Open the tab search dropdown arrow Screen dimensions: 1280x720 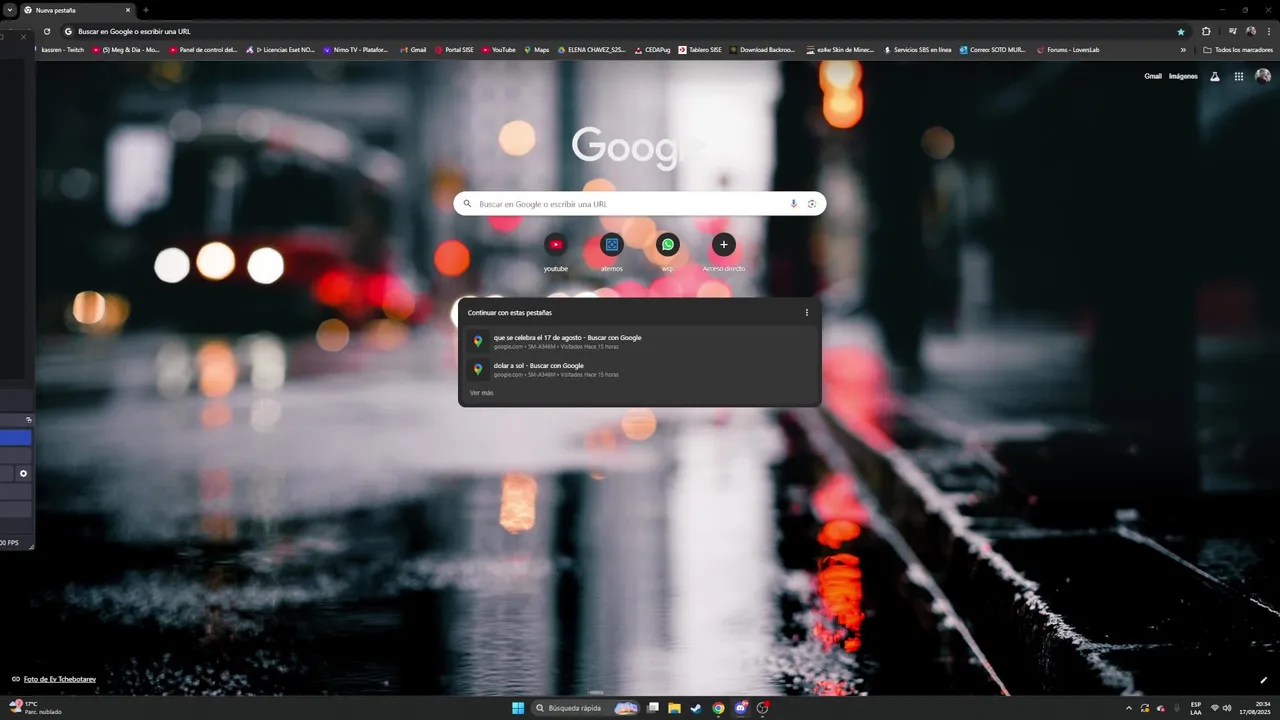(9, 10)
